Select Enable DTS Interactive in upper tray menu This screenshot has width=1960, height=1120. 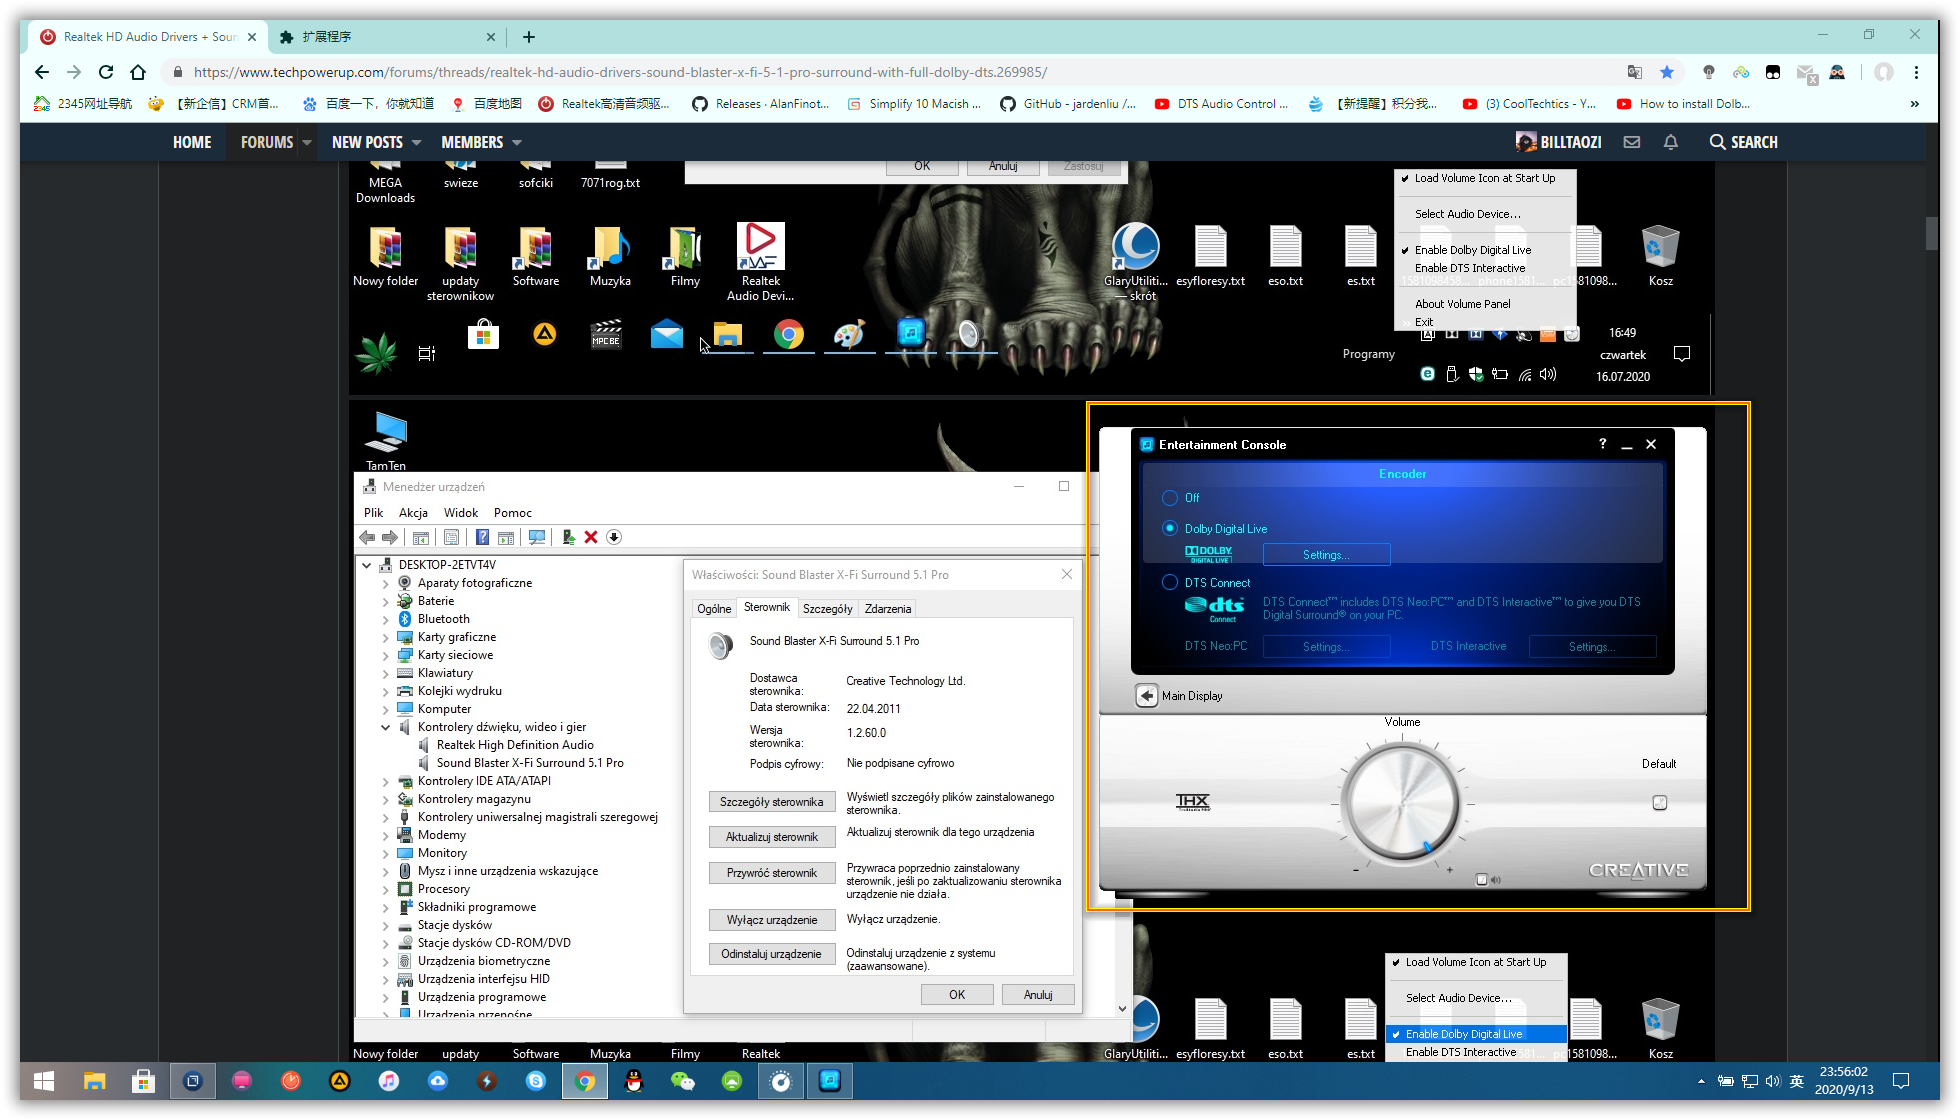click(x=1470, y=268)
